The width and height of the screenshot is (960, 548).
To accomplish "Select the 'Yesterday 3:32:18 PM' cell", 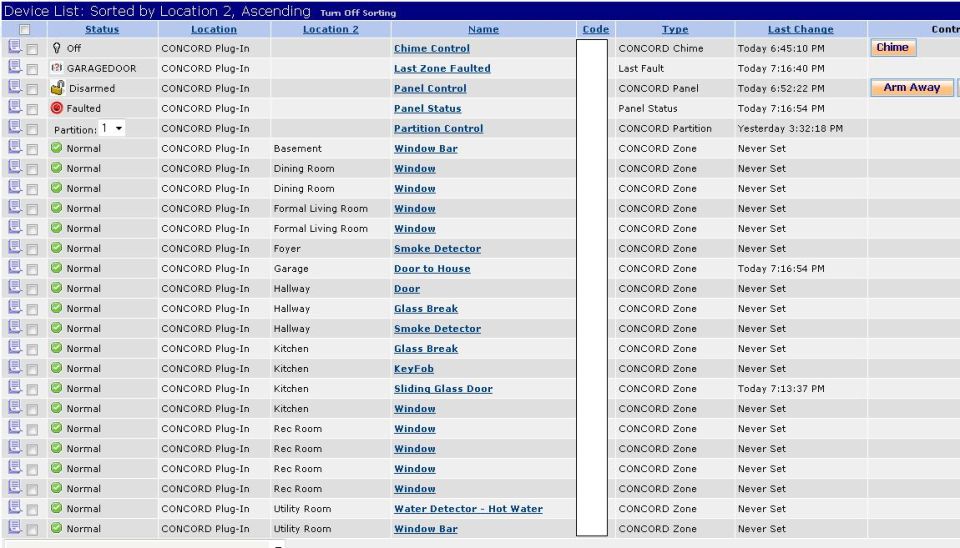I will coord(790,128).
